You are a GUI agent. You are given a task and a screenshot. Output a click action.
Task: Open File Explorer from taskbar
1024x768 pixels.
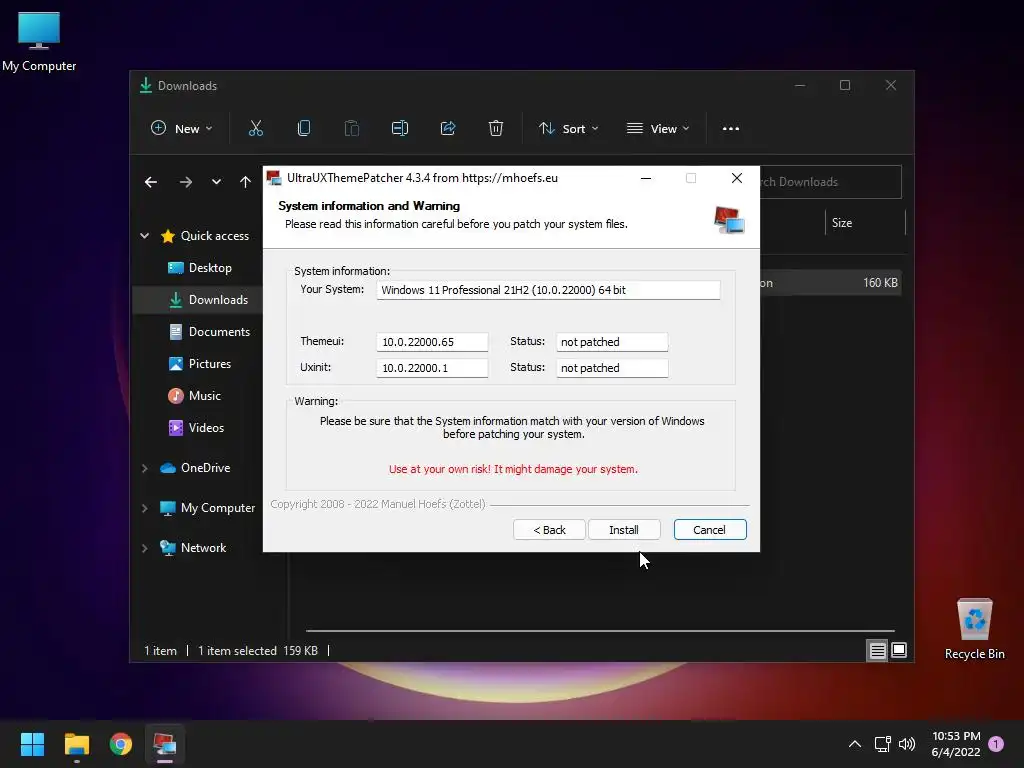[x=76, y=744]
